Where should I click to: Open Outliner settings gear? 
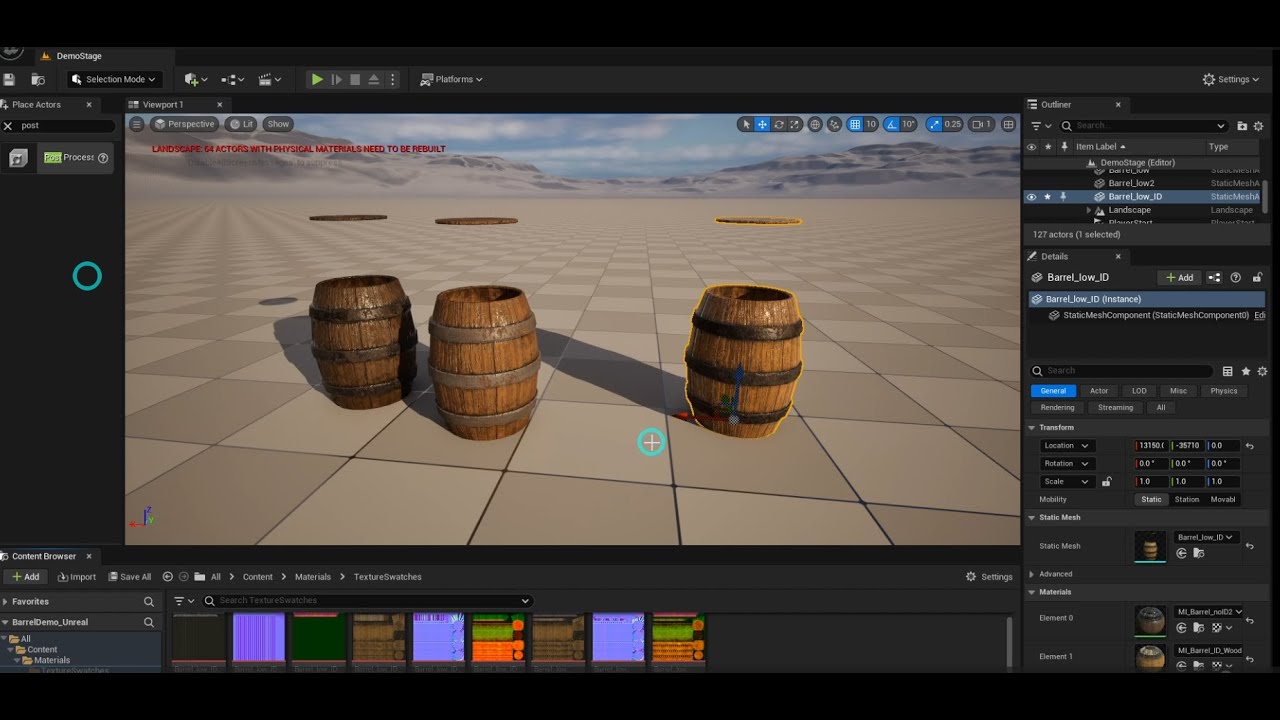[x=1260, y=126]
